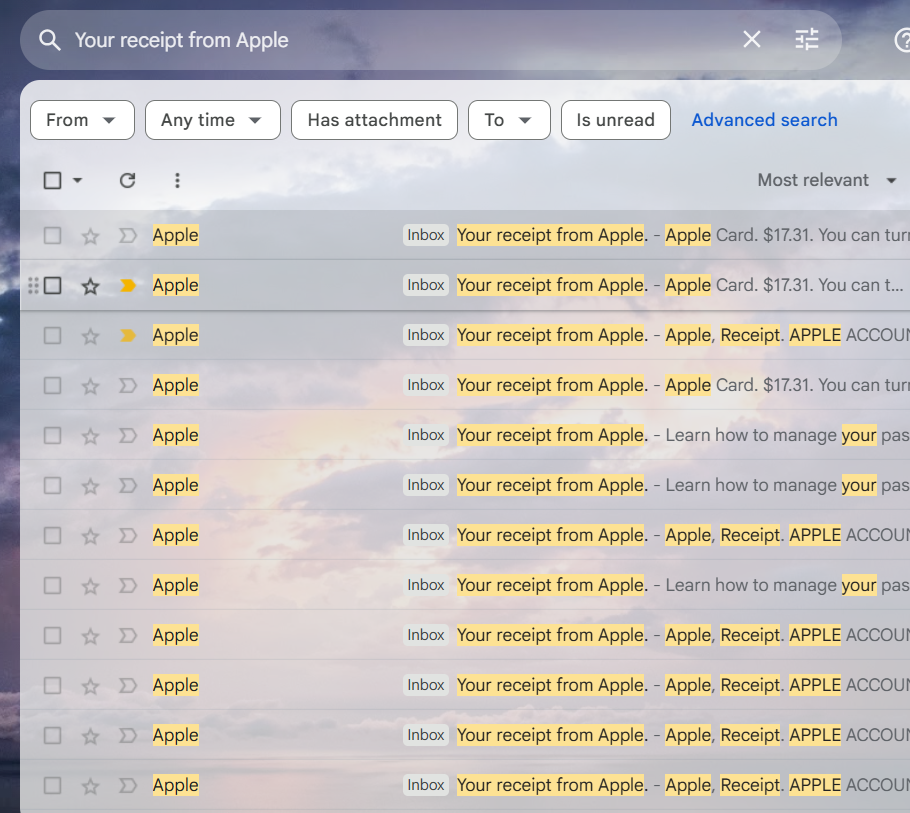Star the first Apple receipt email
This screenshot has width=910, height=813.
(x=90, y=235)
